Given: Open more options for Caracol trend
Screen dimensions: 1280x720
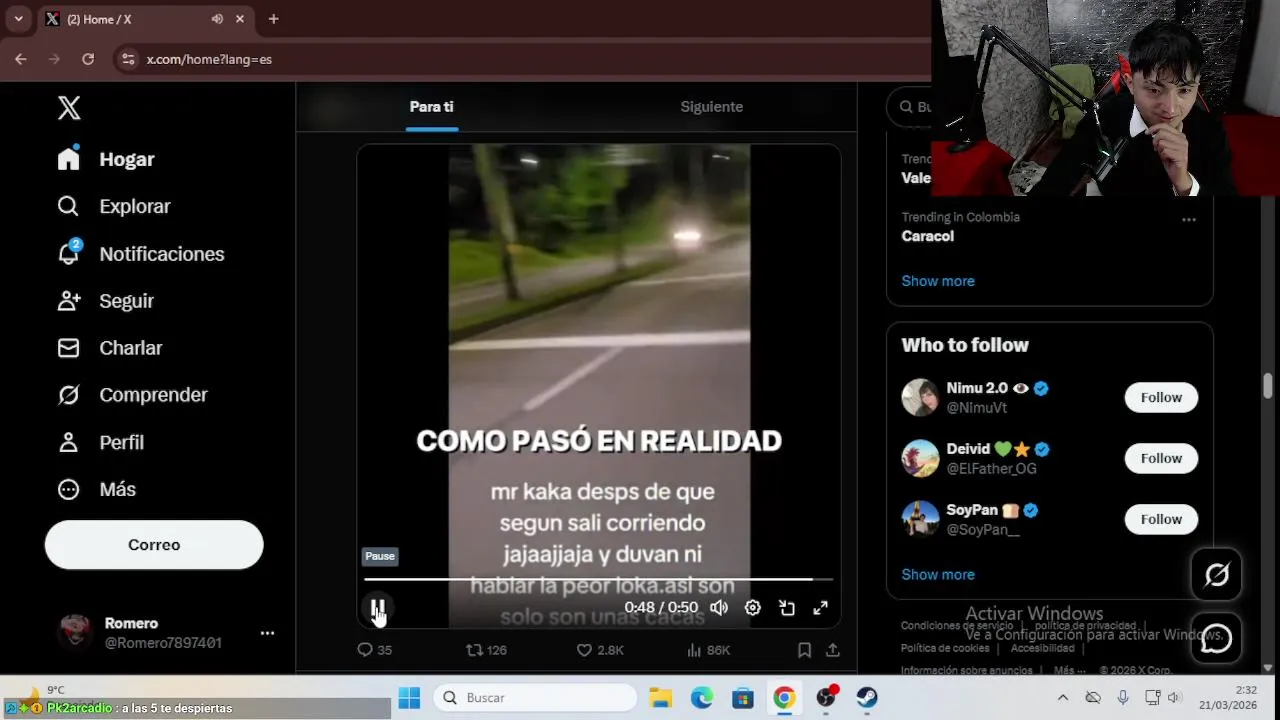Looking at the screenshot, I should click(x=1189, y=219).
